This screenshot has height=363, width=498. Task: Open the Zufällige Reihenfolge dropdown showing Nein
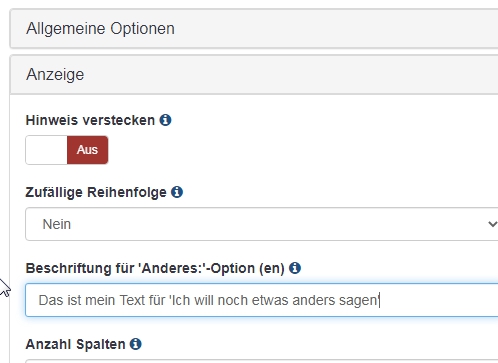point(262,224)
